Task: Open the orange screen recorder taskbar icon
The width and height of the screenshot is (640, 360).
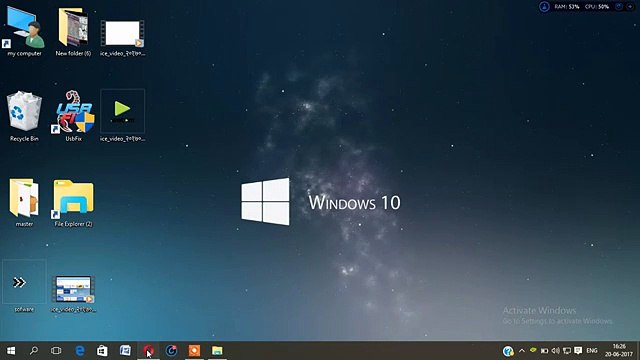Action: click(x=194, y=351)
